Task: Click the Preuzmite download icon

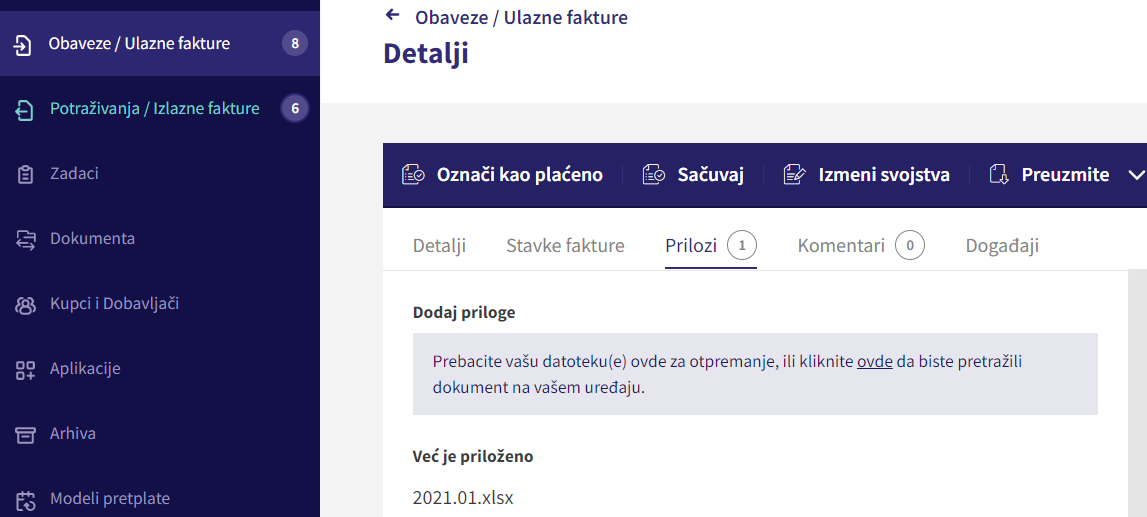Action: click(x=999, y=176)
